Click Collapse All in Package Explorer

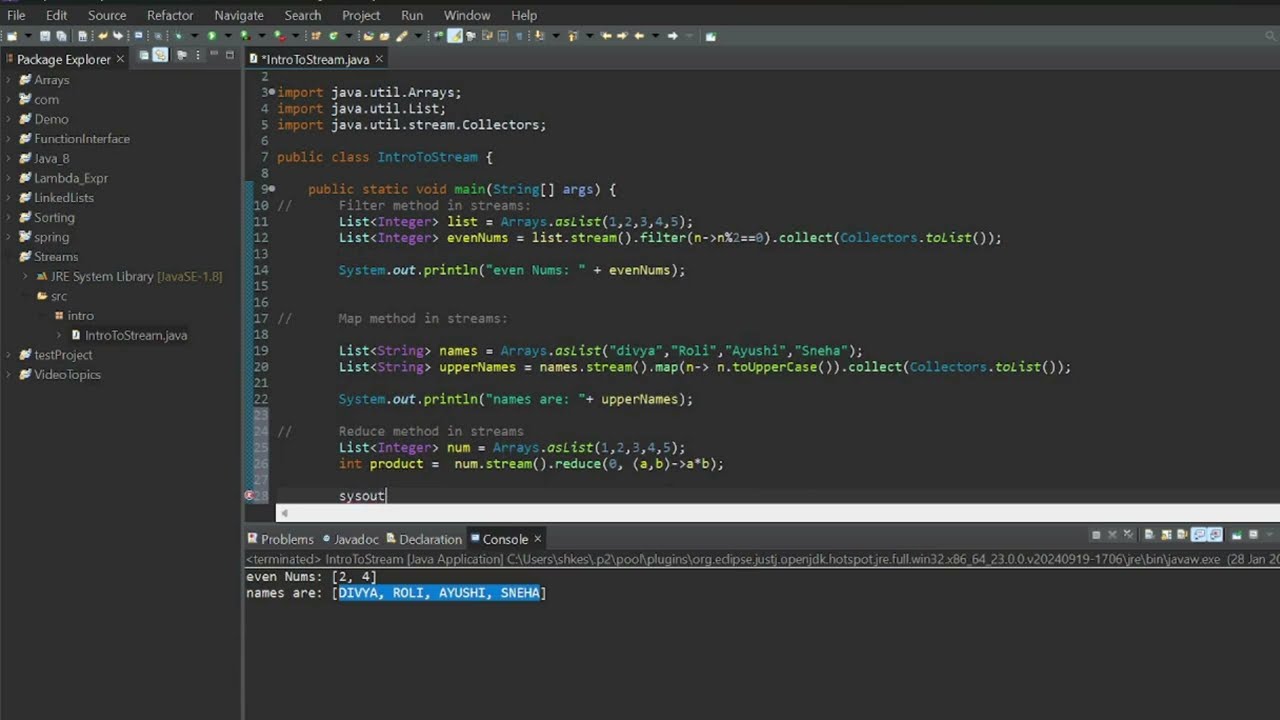point(144,55)
